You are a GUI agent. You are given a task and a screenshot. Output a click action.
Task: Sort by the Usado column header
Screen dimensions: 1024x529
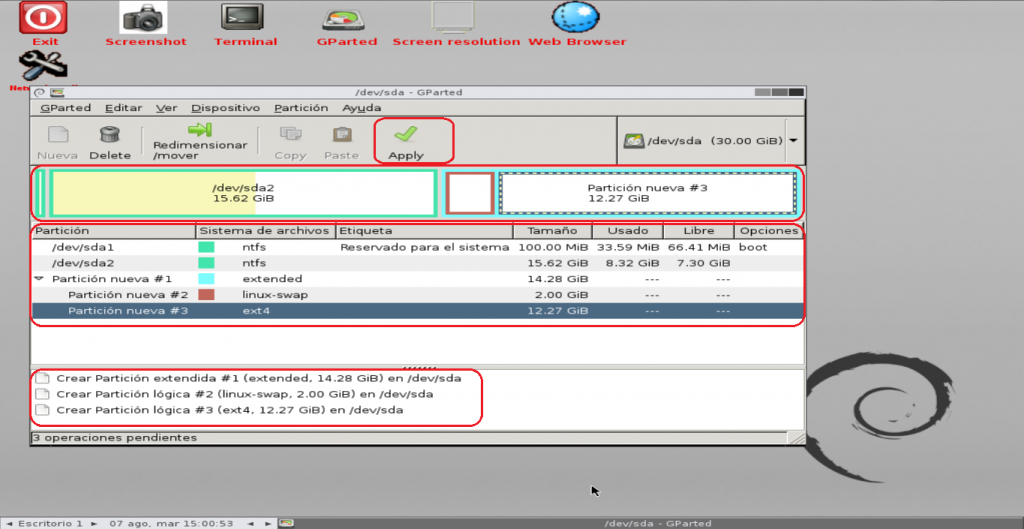click(x=628, y=231)
